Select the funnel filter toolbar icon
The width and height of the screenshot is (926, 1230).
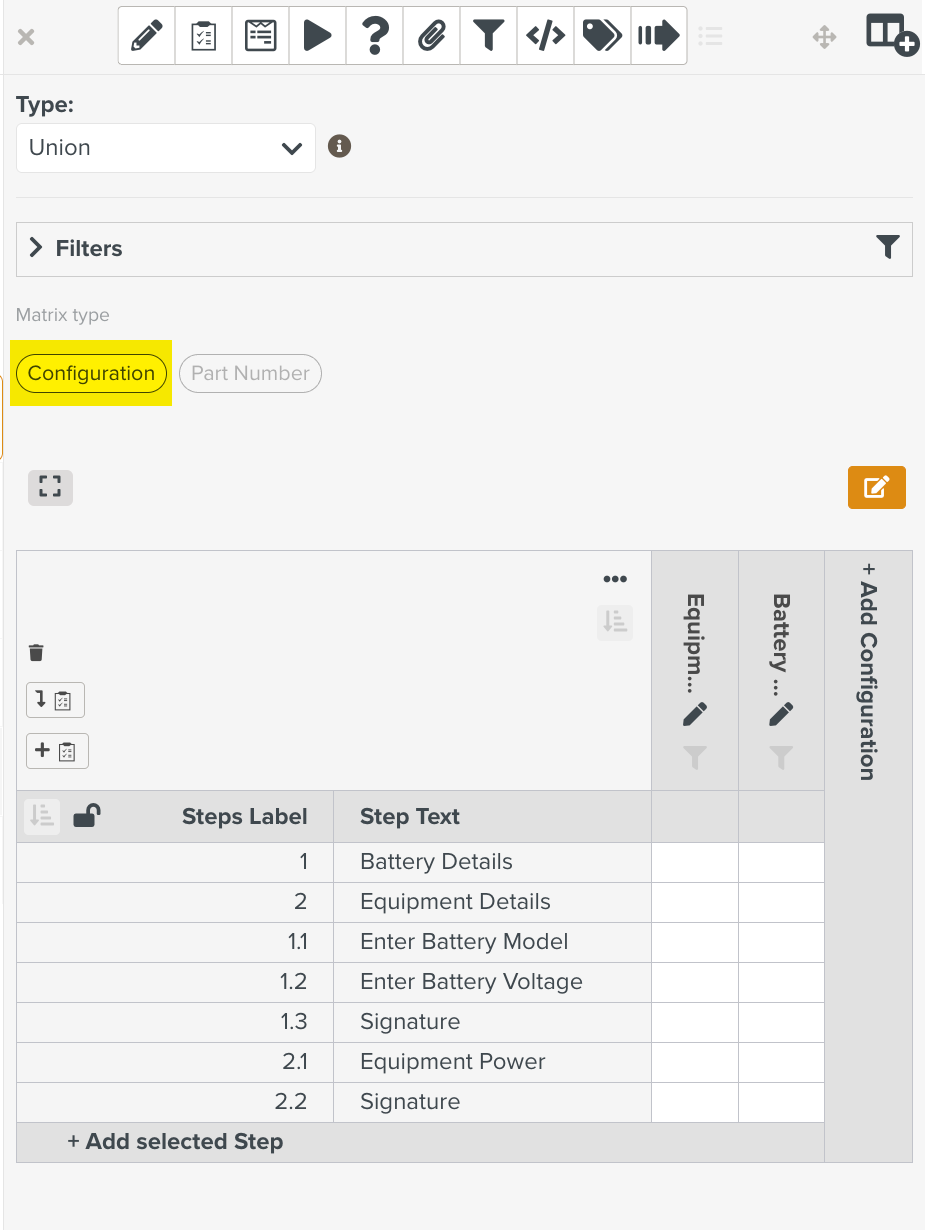coord(488,37)
